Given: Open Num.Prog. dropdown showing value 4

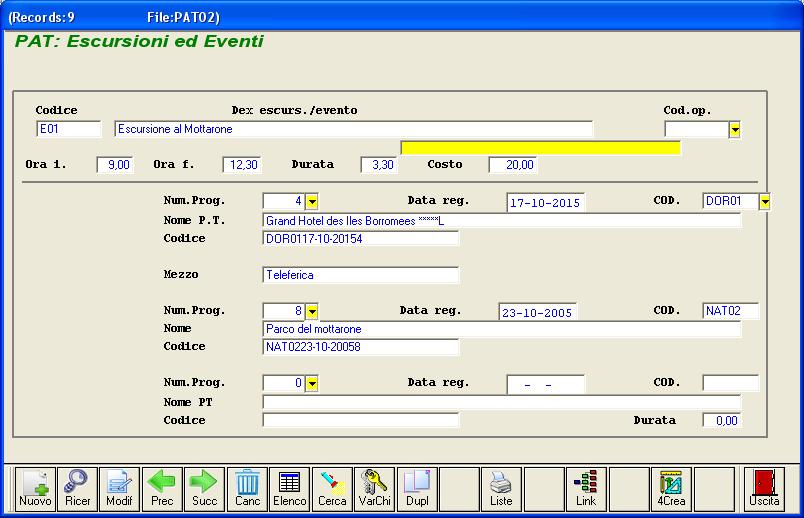Looking at the screenshot, I should click(x=312, y=202).
